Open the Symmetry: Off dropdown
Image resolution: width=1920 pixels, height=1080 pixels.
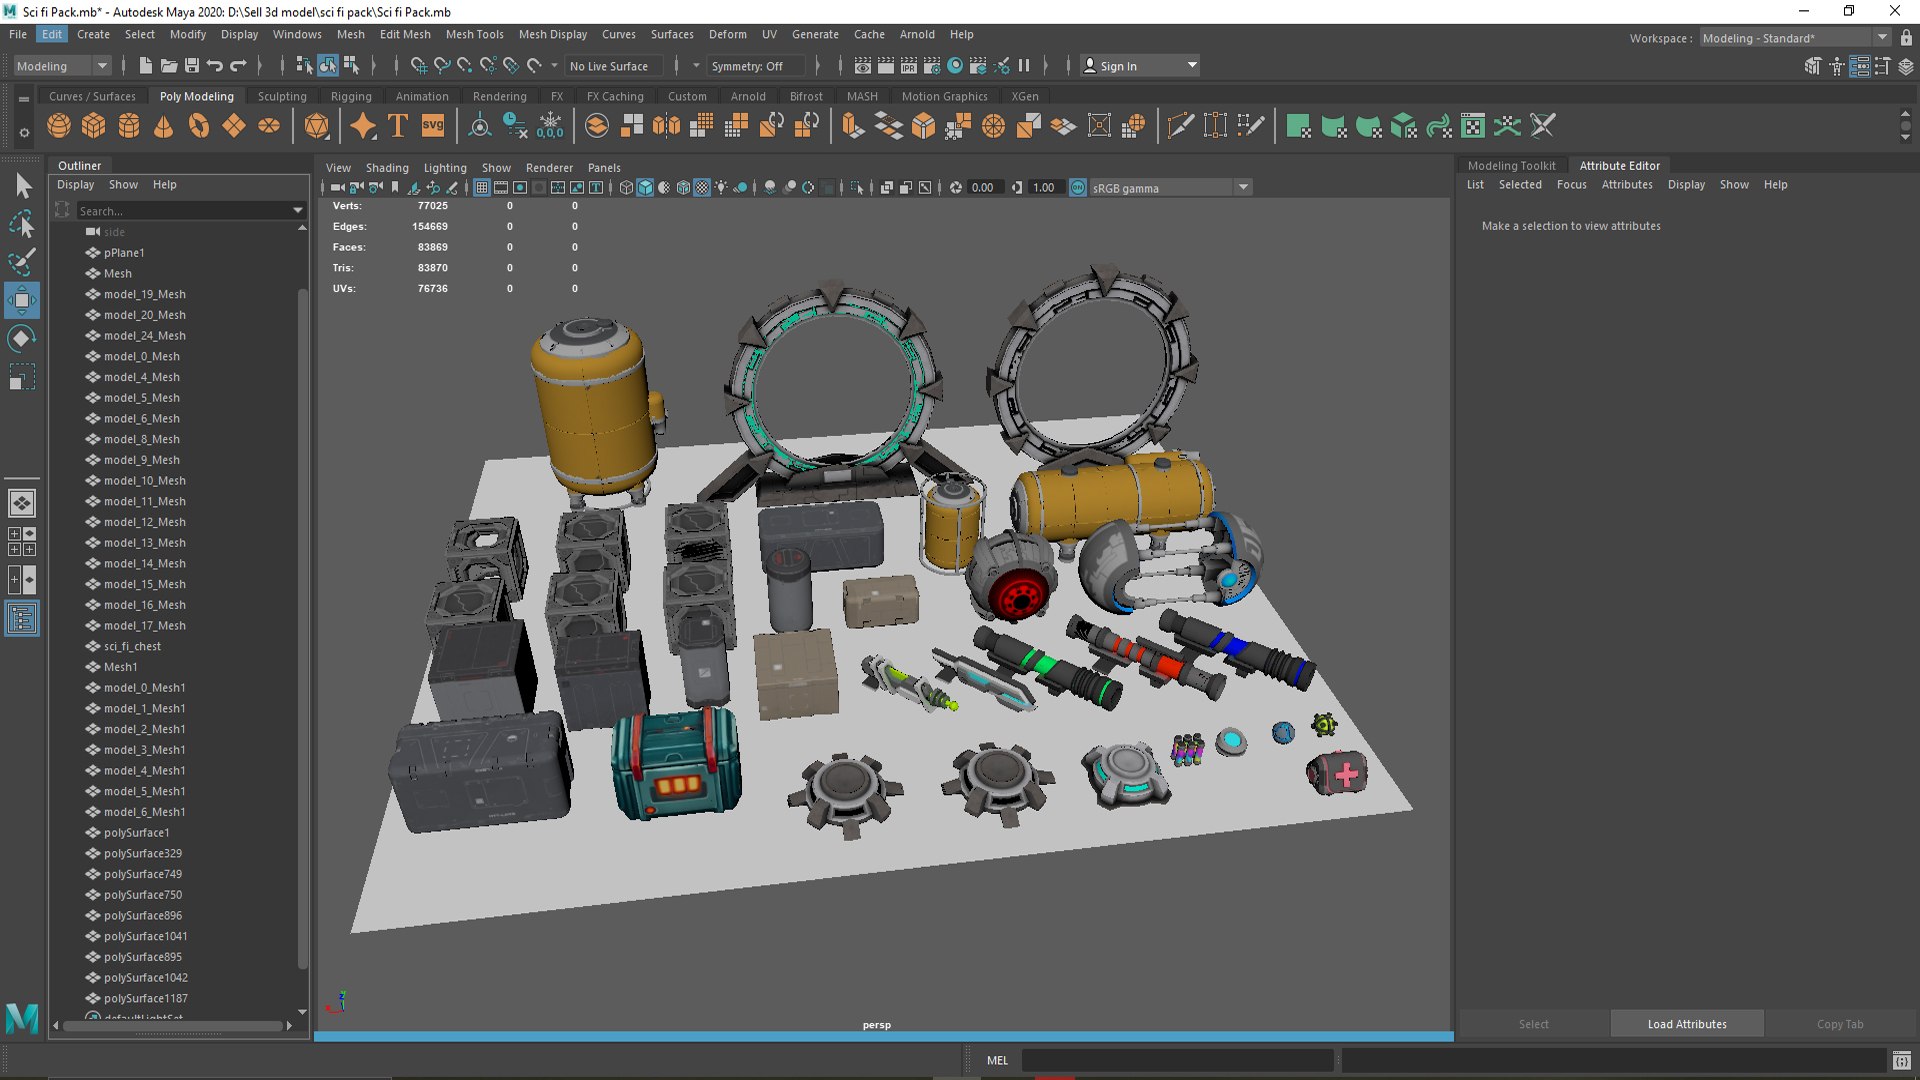coord(758,66)
